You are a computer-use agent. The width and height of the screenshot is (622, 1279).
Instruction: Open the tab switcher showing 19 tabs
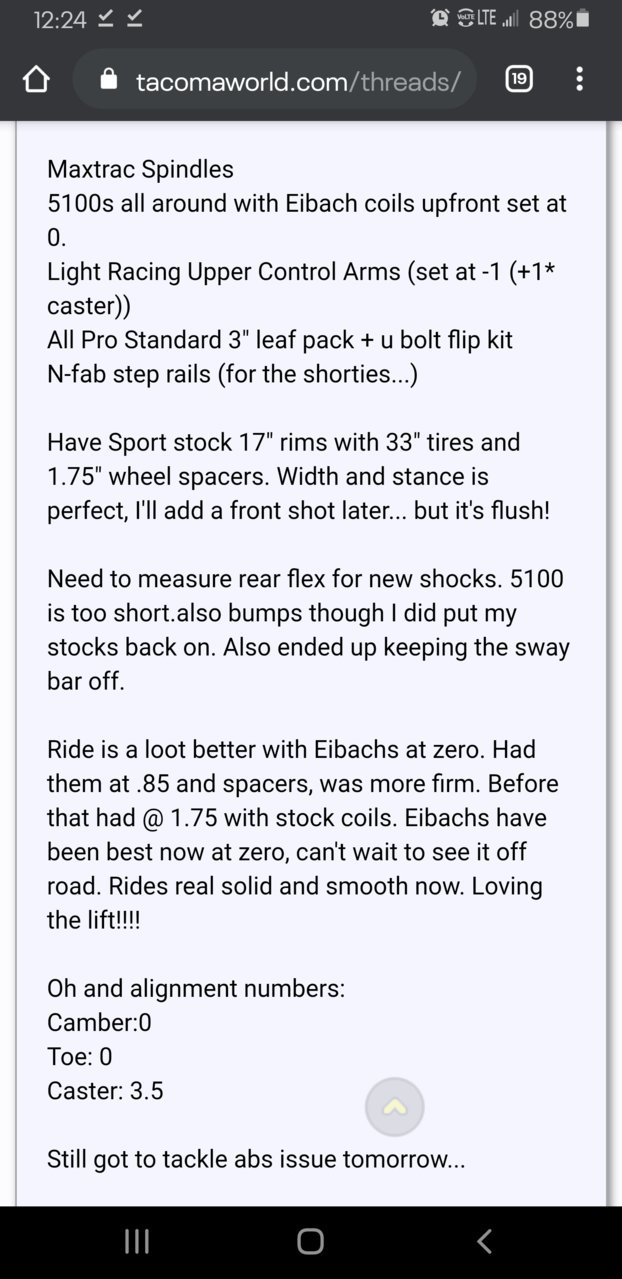(519, 79)
